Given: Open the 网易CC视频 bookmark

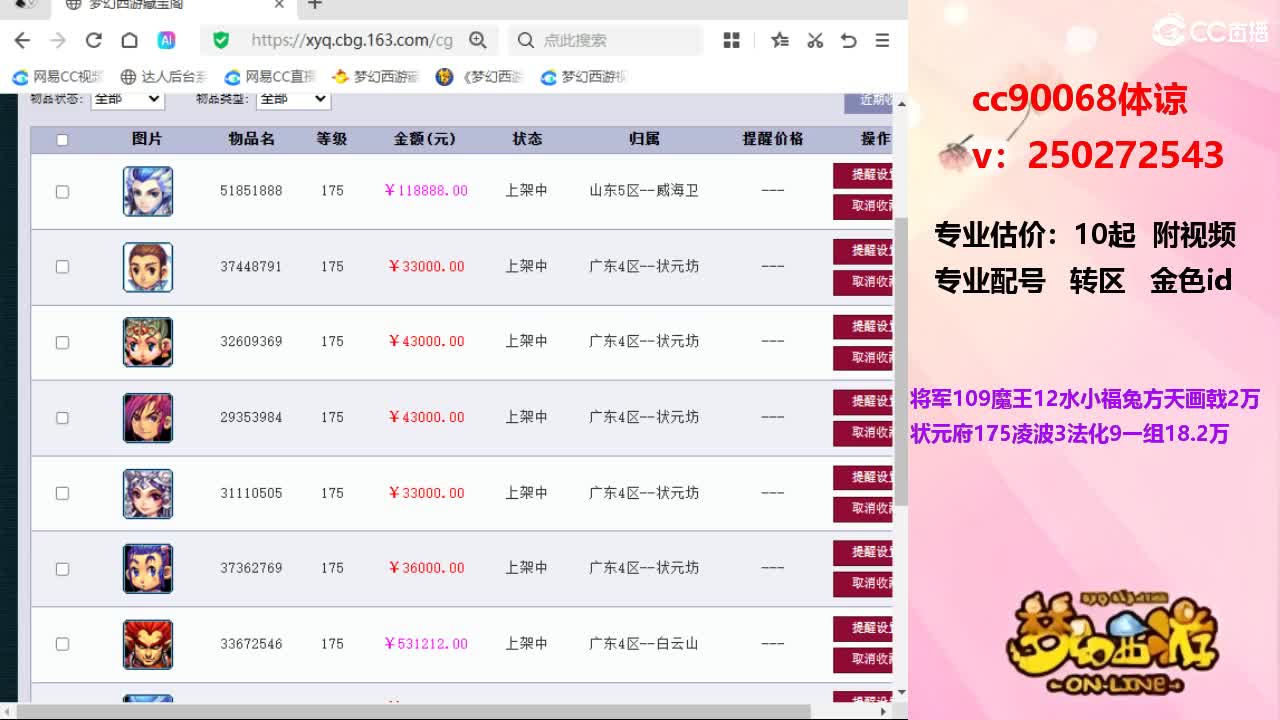Looking at the screenshot, I should tap(58, 77).
